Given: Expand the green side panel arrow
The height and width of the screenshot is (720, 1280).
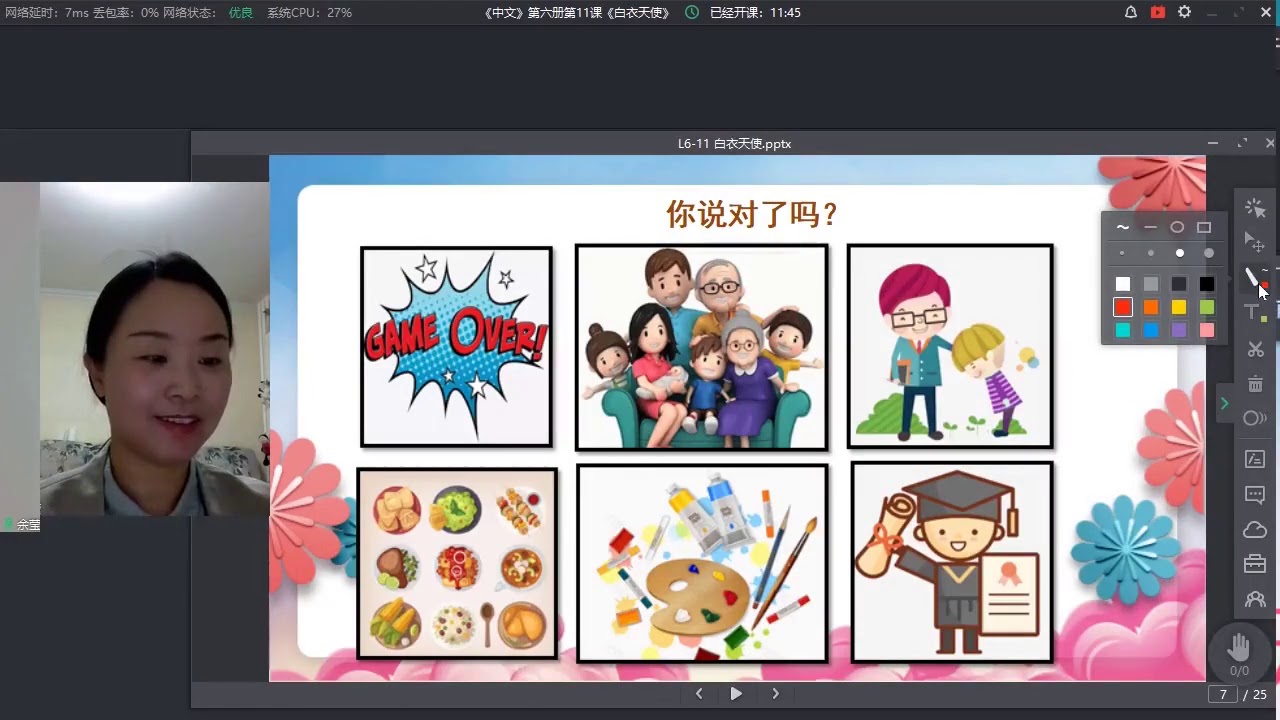Looking at the screenshot, I should [1224, 403].
